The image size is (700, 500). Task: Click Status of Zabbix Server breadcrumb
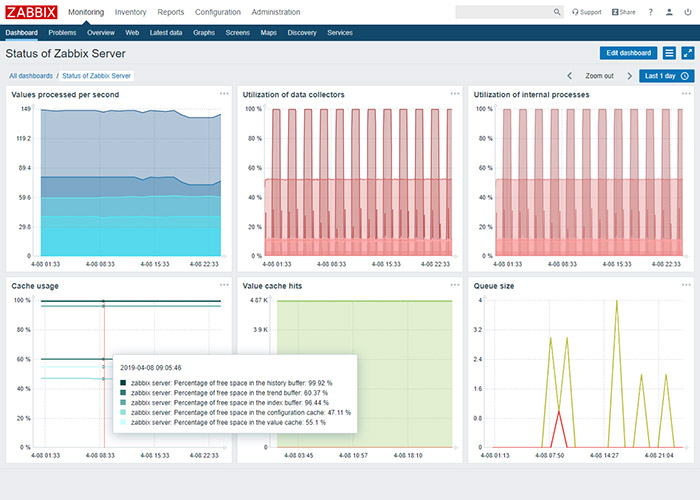[x=96, y=76]
